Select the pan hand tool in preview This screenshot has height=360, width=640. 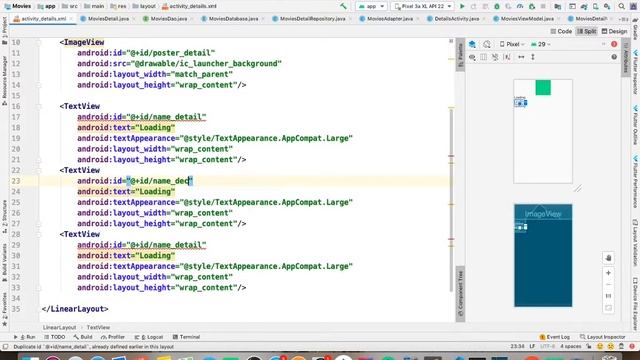click(x=608, y=258)
